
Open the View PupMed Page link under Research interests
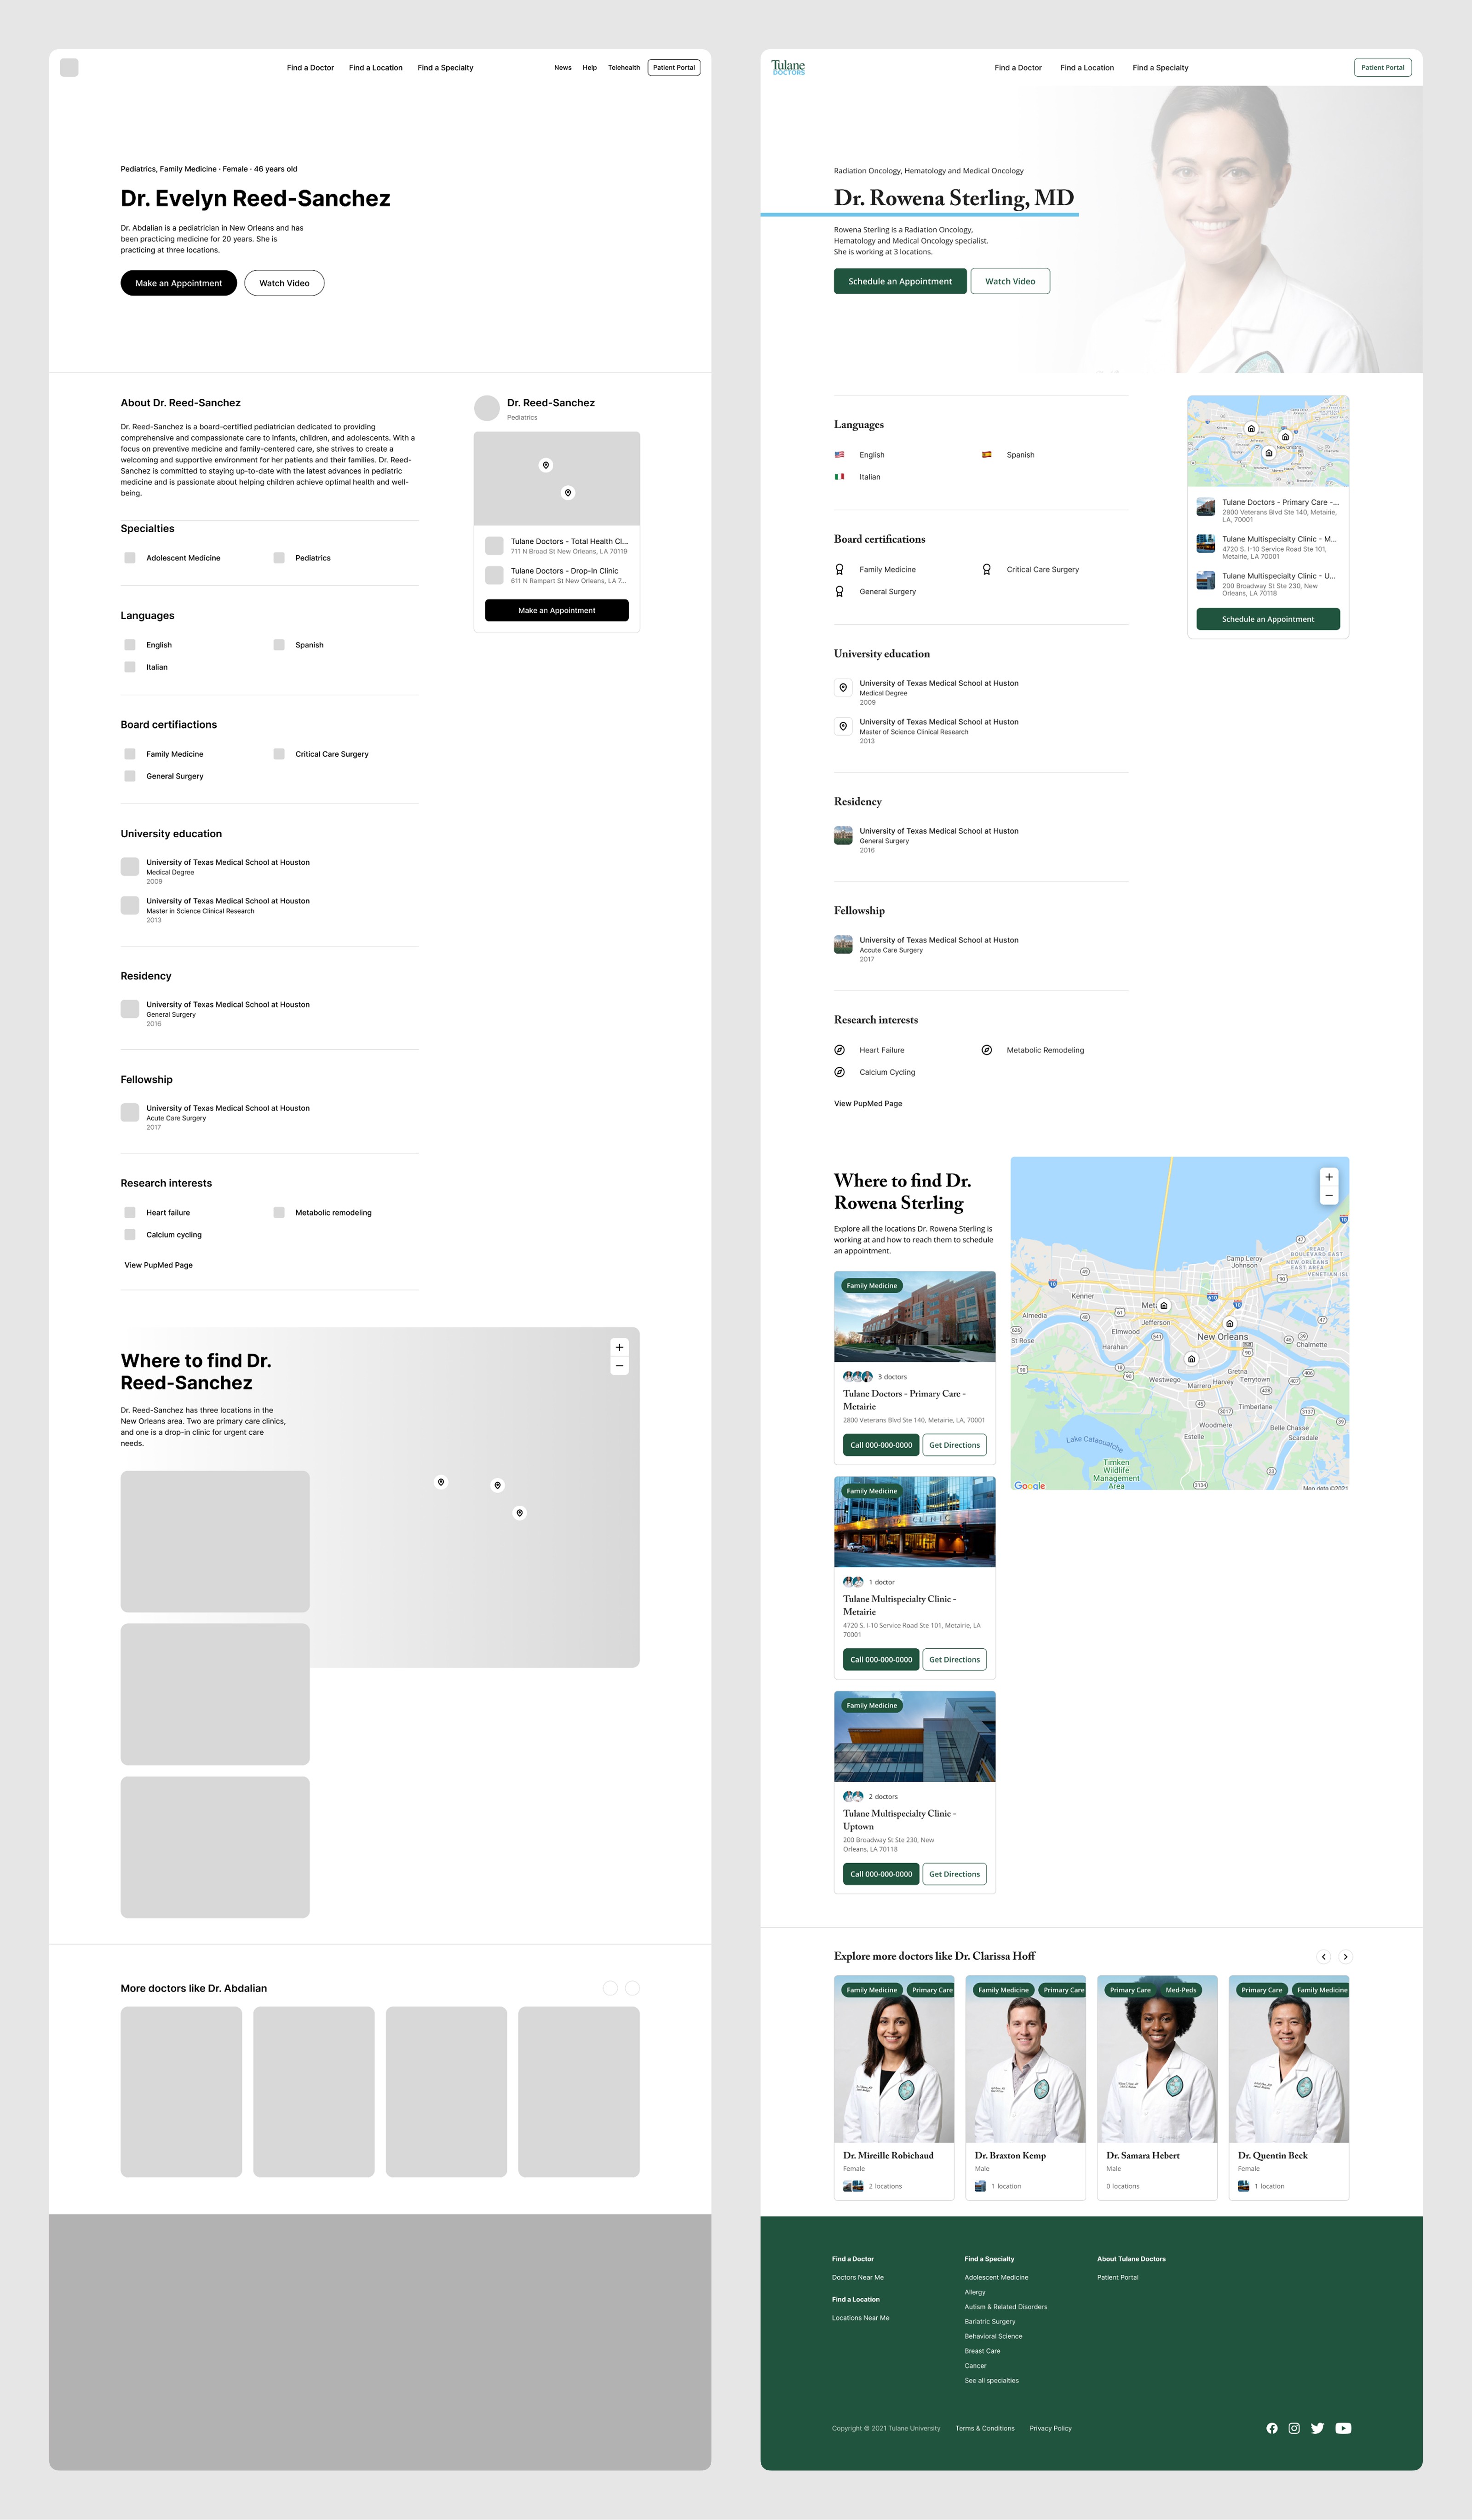point(867,1104)
